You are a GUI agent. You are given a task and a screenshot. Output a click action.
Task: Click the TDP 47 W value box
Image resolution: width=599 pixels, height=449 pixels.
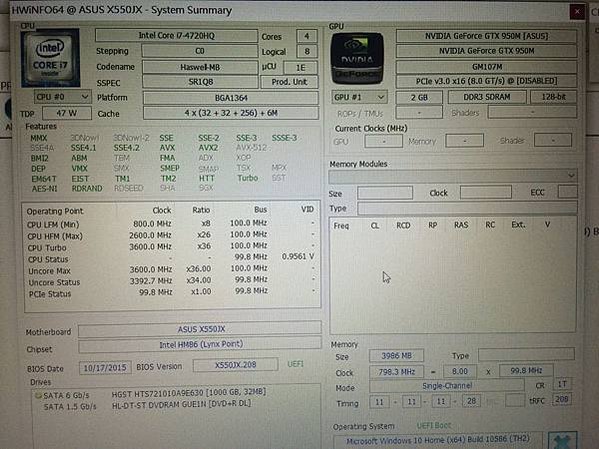tap(67, 113)
